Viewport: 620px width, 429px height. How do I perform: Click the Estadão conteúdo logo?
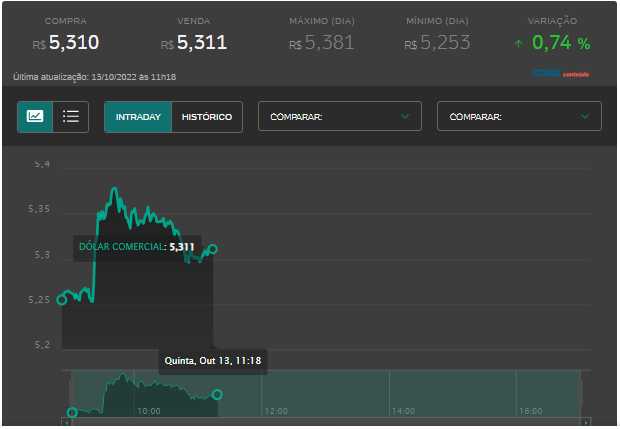click(x=561, y=73)
